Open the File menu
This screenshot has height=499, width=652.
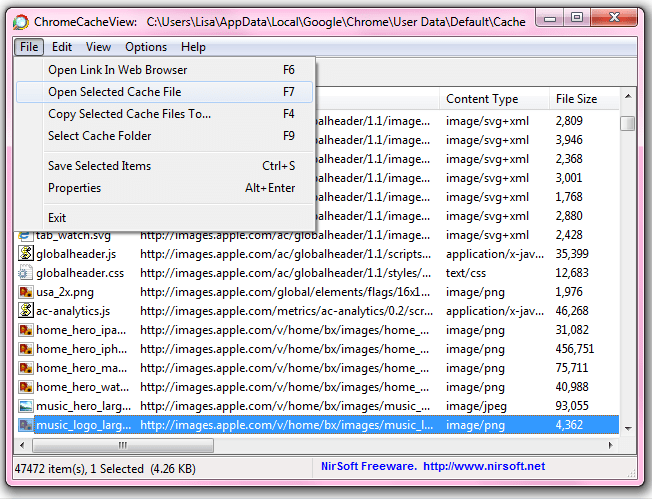tap(29, 47)
